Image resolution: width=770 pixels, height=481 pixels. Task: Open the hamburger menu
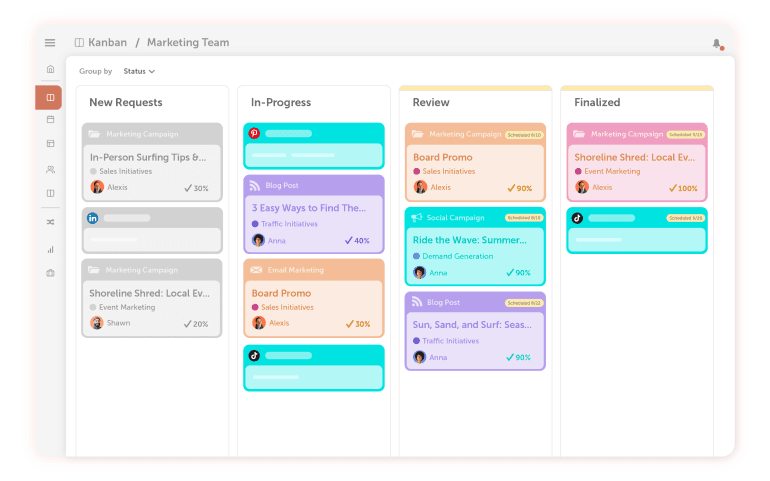point(50,43)
